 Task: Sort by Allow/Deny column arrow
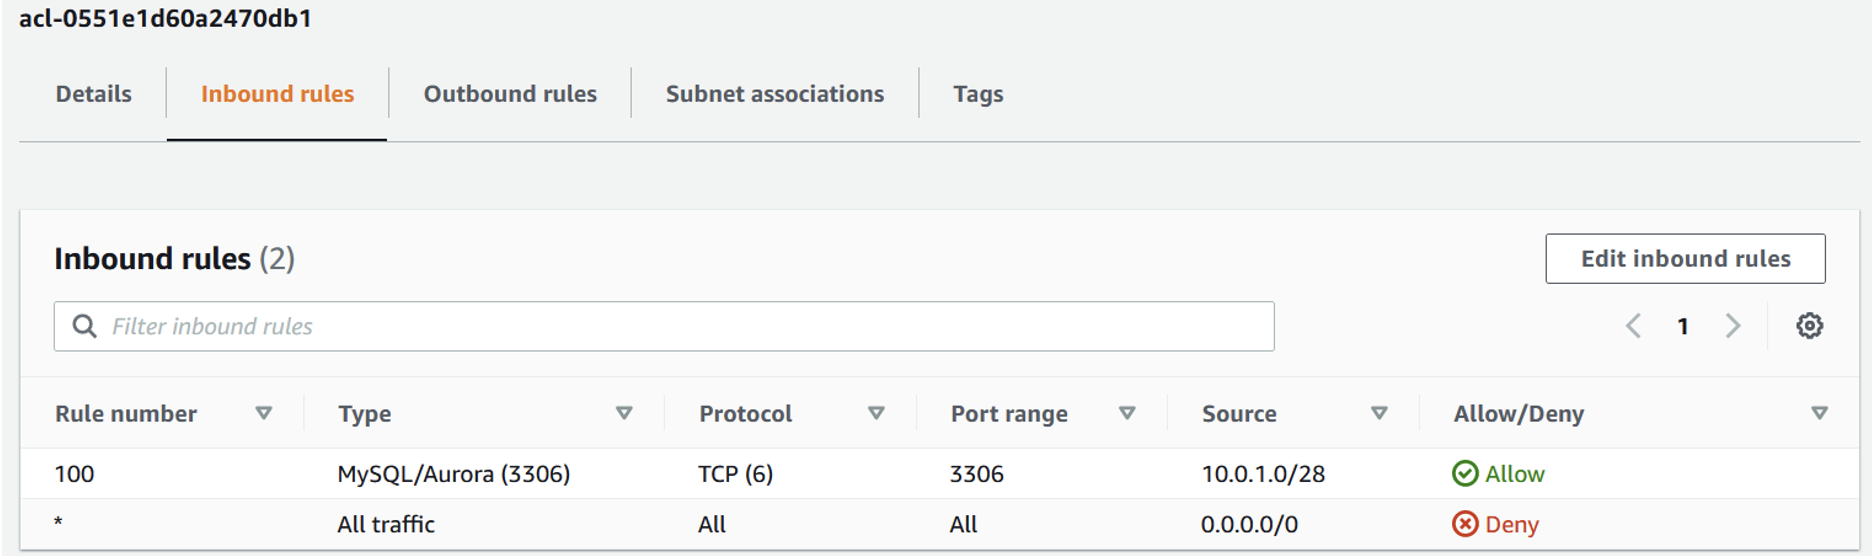coord(1819,413)
